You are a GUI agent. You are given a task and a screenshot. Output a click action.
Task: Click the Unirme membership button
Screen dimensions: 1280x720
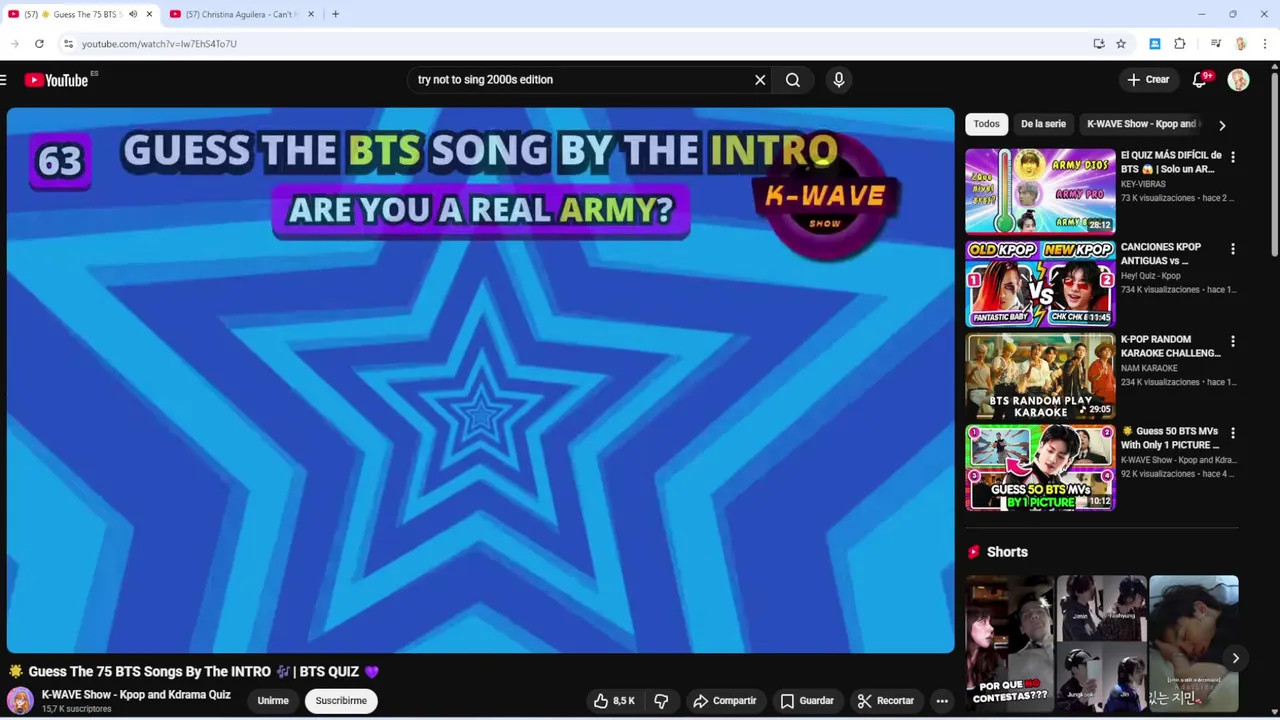pos(273,701)
